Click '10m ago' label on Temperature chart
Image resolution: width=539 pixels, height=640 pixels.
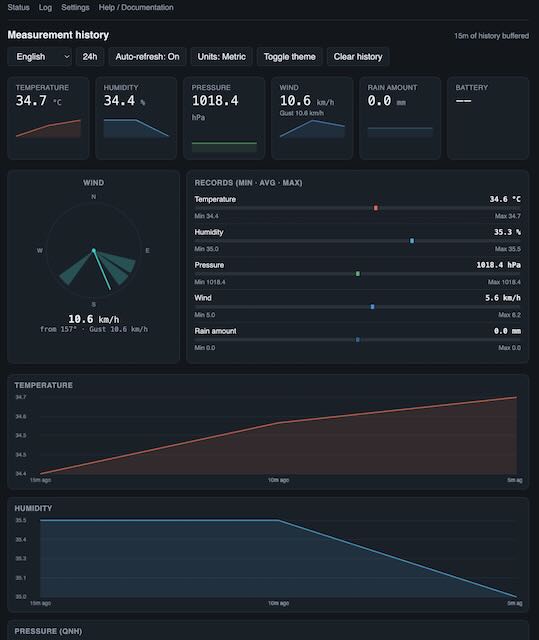click(278, 480)
